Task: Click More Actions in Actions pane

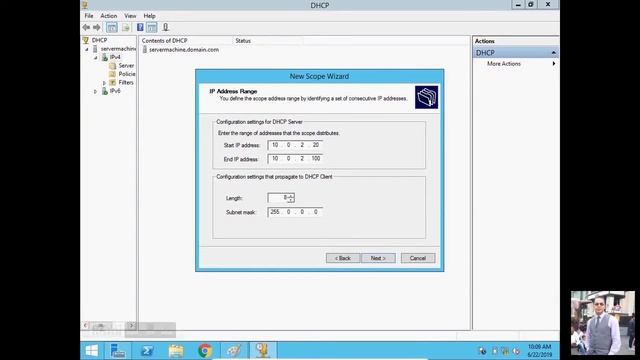Action: click(504, 64)
